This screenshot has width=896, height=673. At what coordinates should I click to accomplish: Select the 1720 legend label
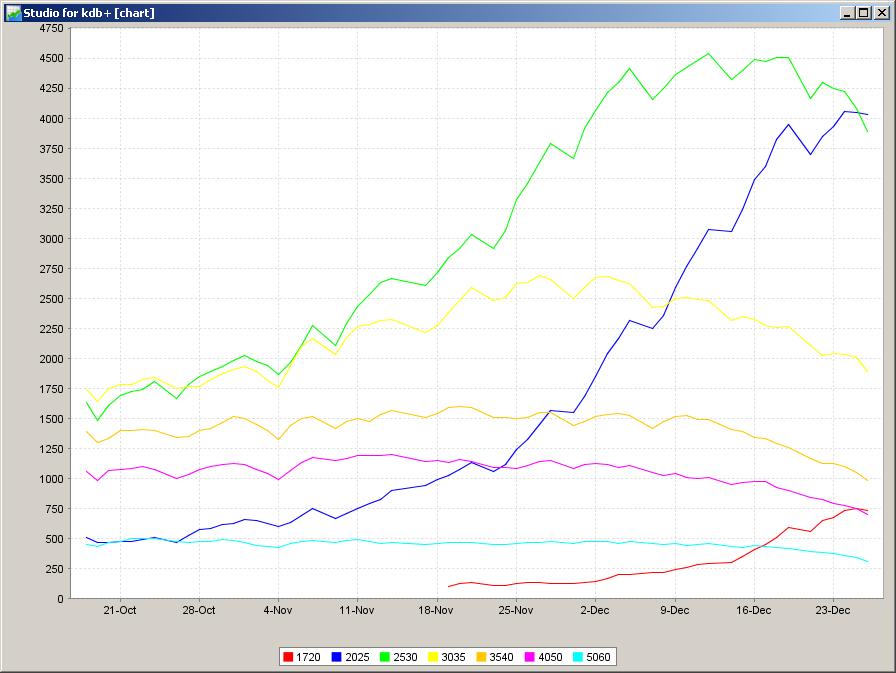click(x=308, y=657)
